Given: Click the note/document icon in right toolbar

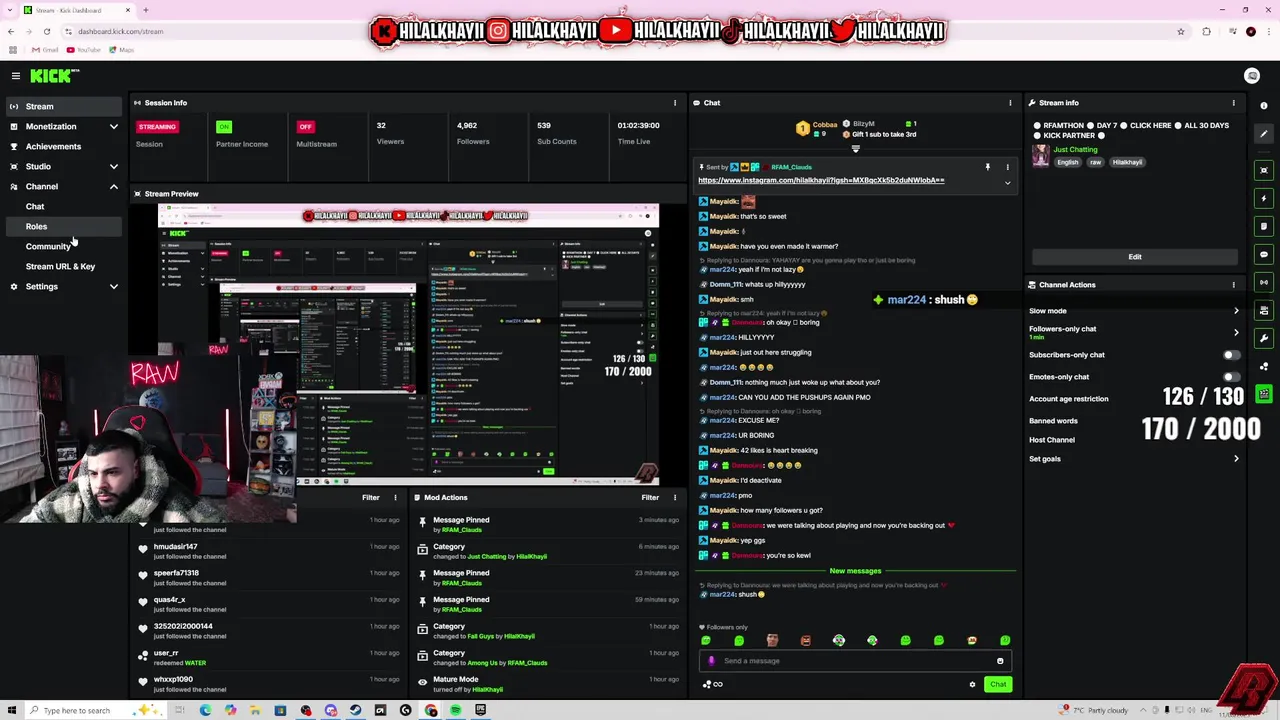Looking at the screenshot, I should tap(1265, 226).
